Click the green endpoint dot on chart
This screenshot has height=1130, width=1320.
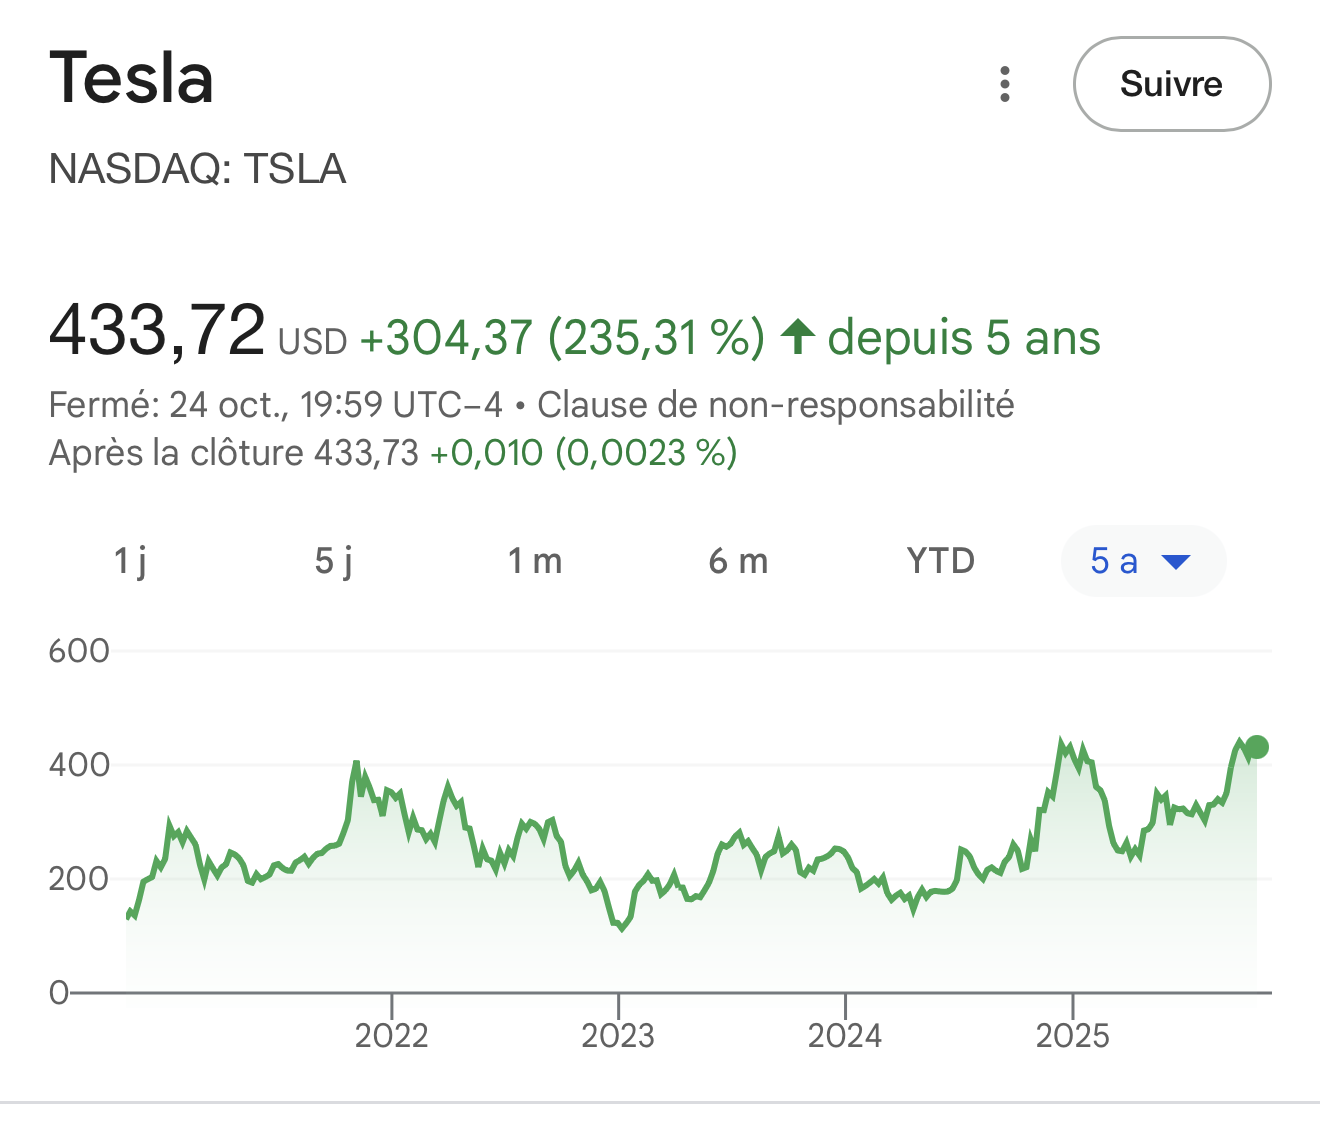pyautogui.click(x=1257, y=747)
